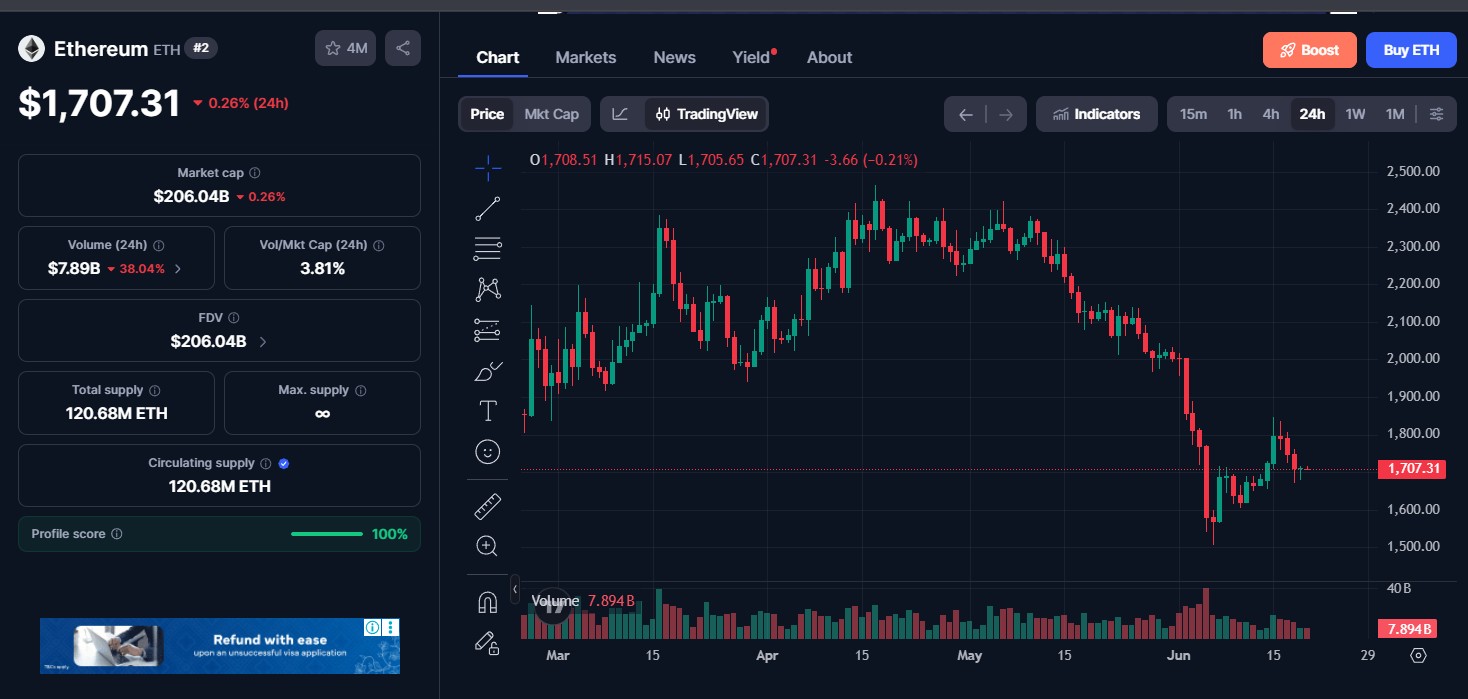
Task: Open the forecasting and measurement tools
Action: (x=487, y=330)
